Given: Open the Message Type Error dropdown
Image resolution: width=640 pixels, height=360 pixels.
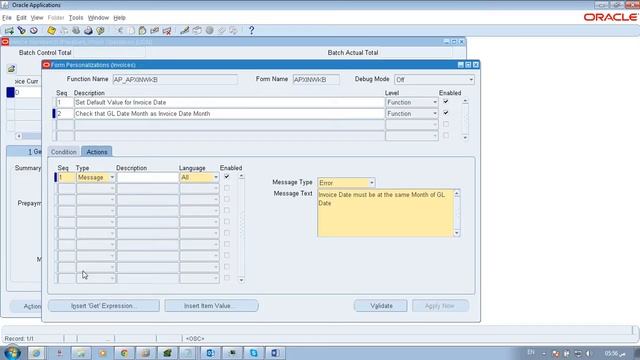Looking at the screenshot, I should 371,183.
